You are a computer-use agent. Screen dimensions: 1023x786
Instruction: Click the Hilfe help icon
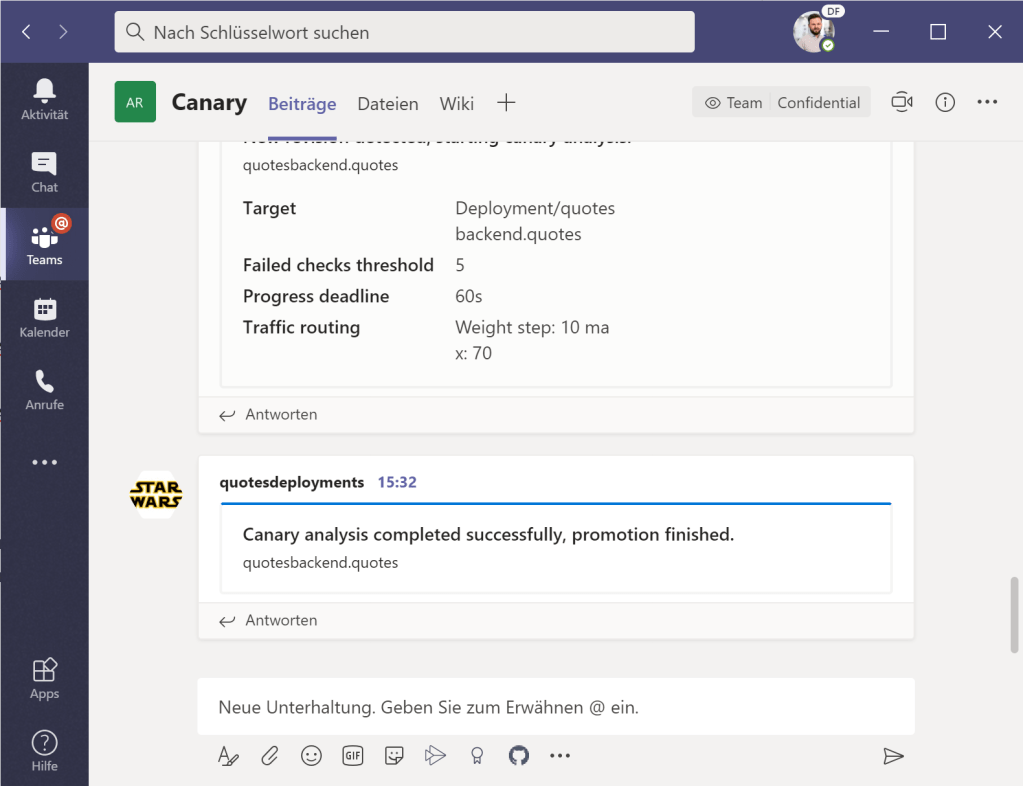pos(44,751)
